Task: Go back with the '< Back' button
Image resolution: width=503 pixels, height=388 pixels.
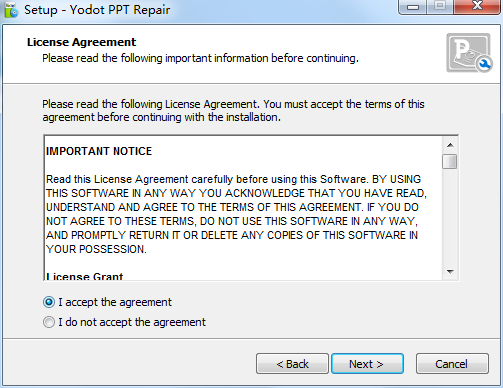Action: point(292,364)
